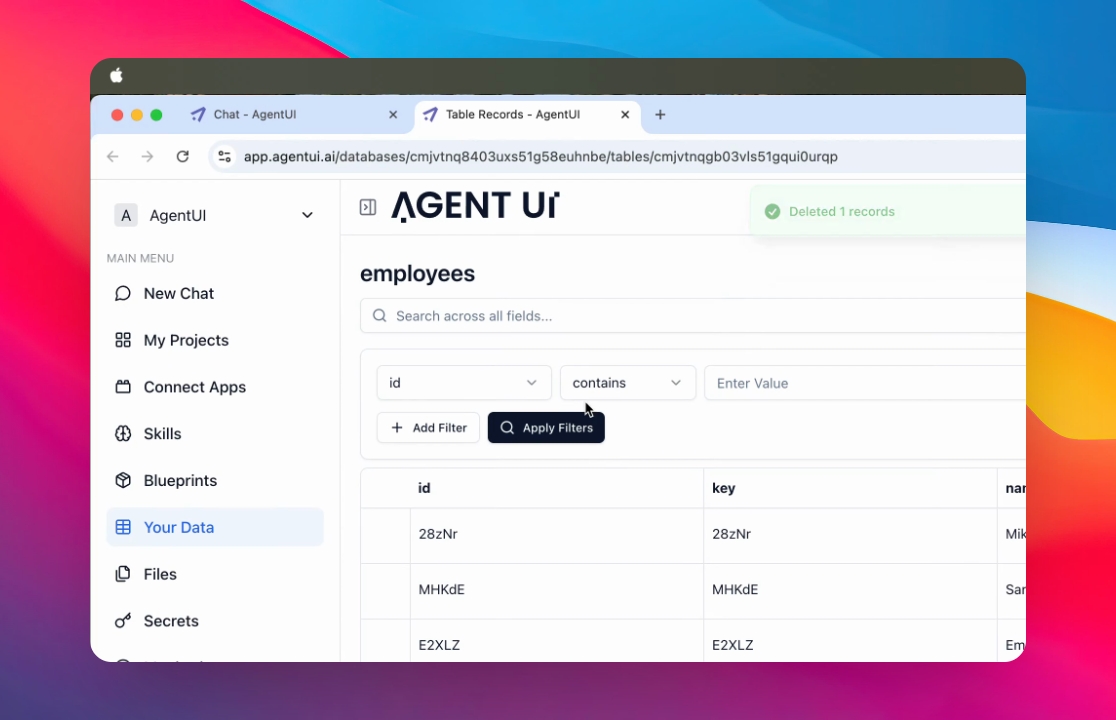The width and height of the screenshot is (1116, 720).
Task: Click Apply Filters button
Action: [546, 428]
